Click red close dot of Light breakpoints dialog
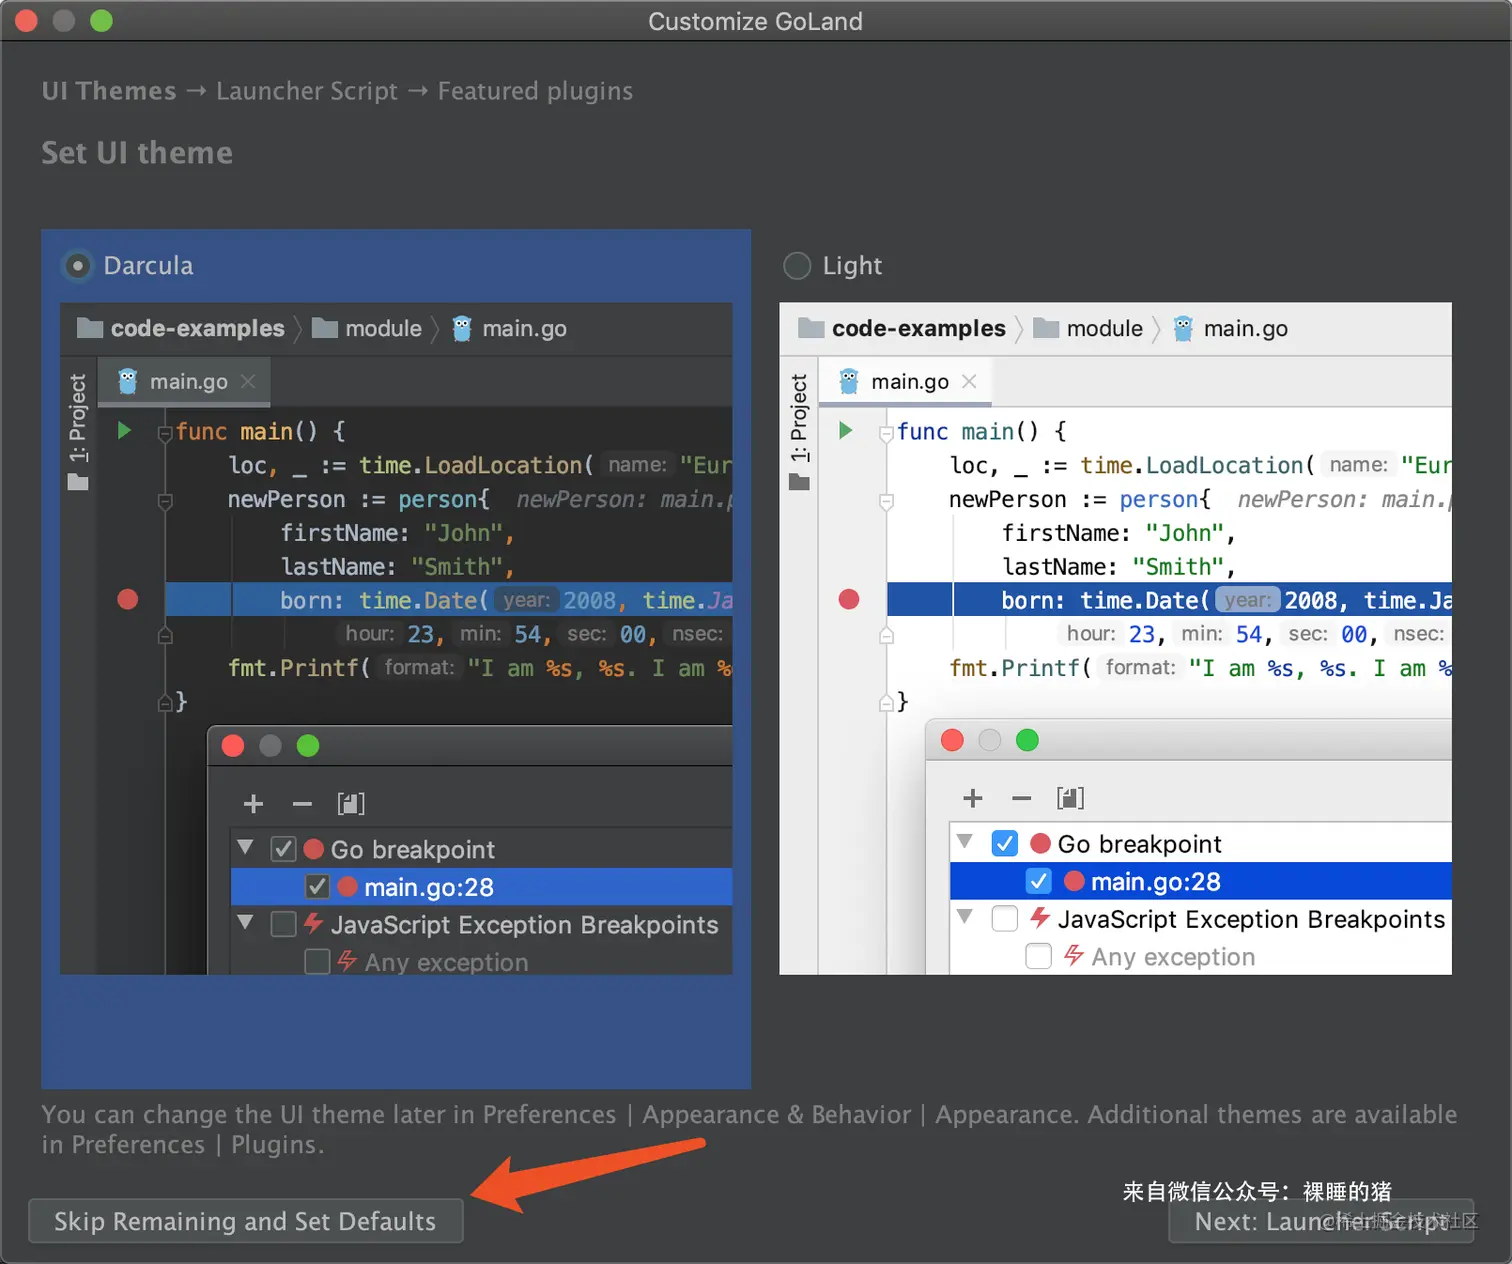This screenshot has height=1264, width=1512. point(952,740)
